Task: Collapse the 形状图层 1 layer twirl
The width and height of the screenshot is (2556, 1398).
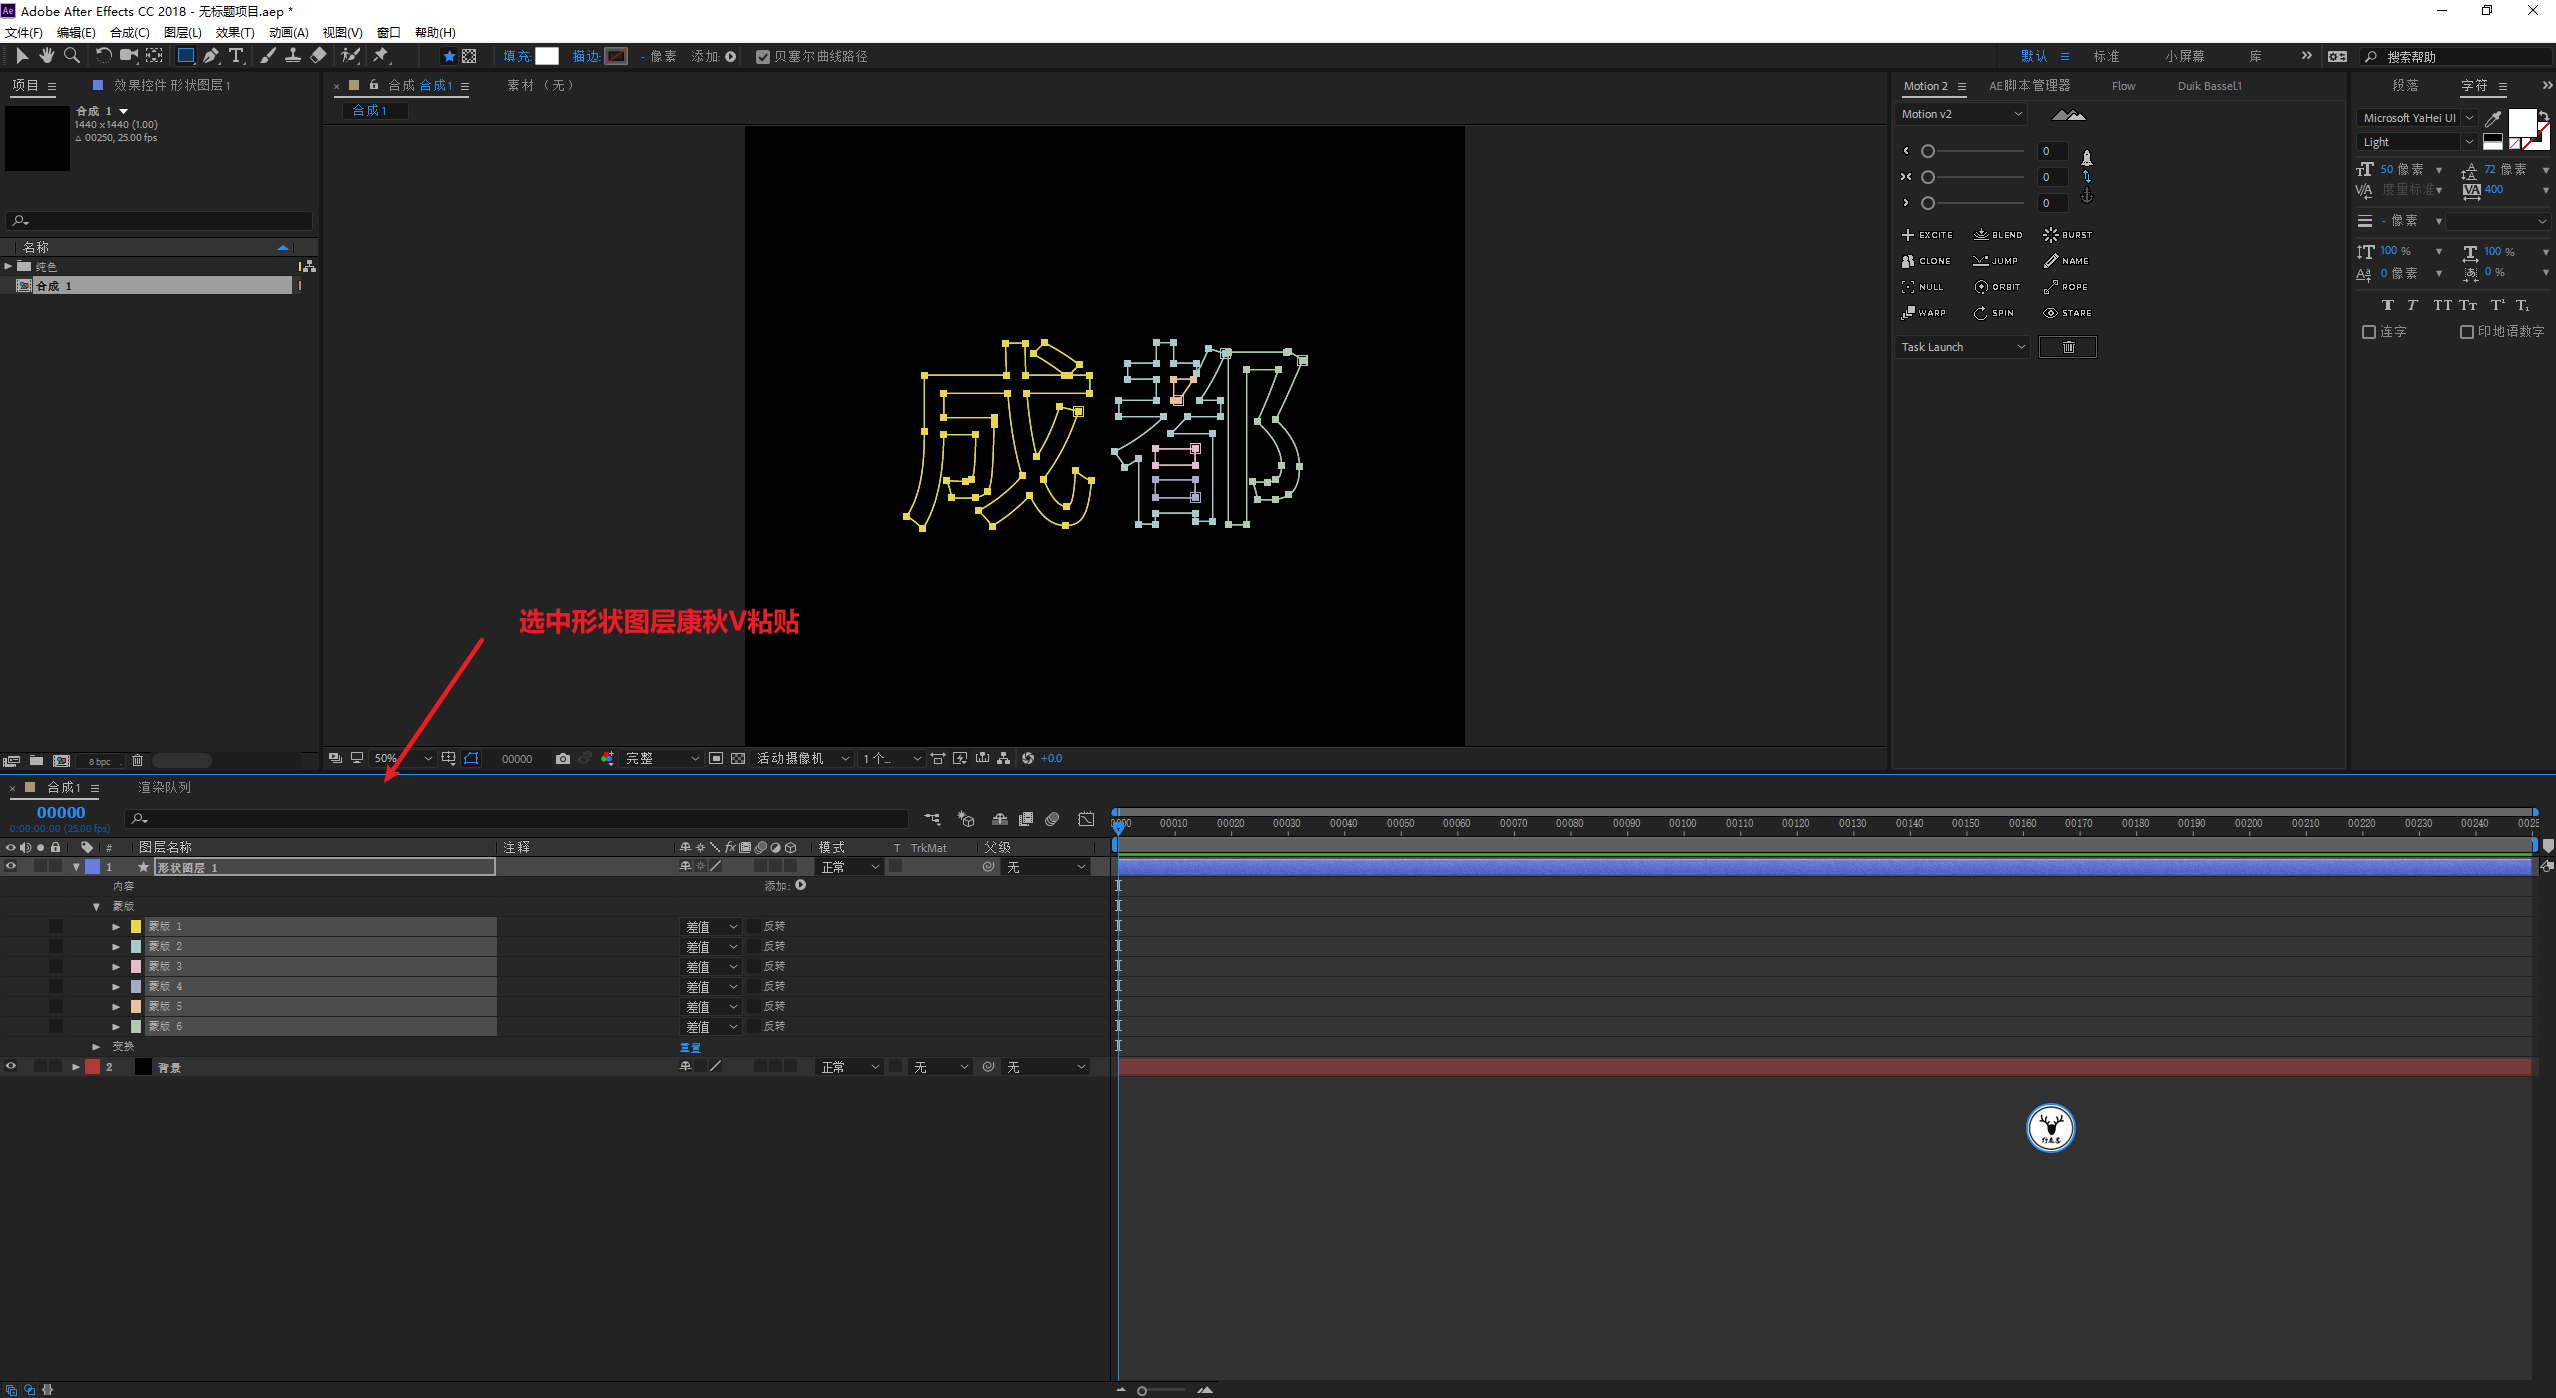Action: (x=76, y=867)
